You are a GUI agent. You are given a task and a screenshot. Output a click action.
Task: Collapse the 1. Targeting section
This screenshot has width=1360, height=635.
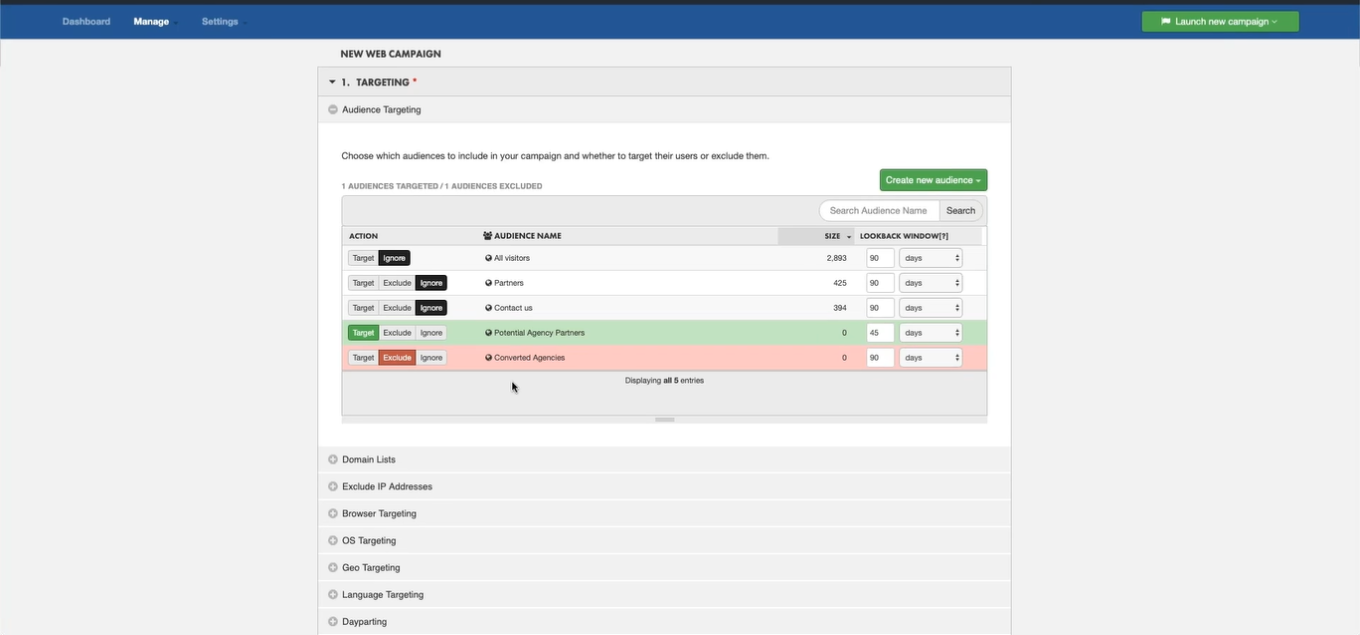click(x=332, y=82)
